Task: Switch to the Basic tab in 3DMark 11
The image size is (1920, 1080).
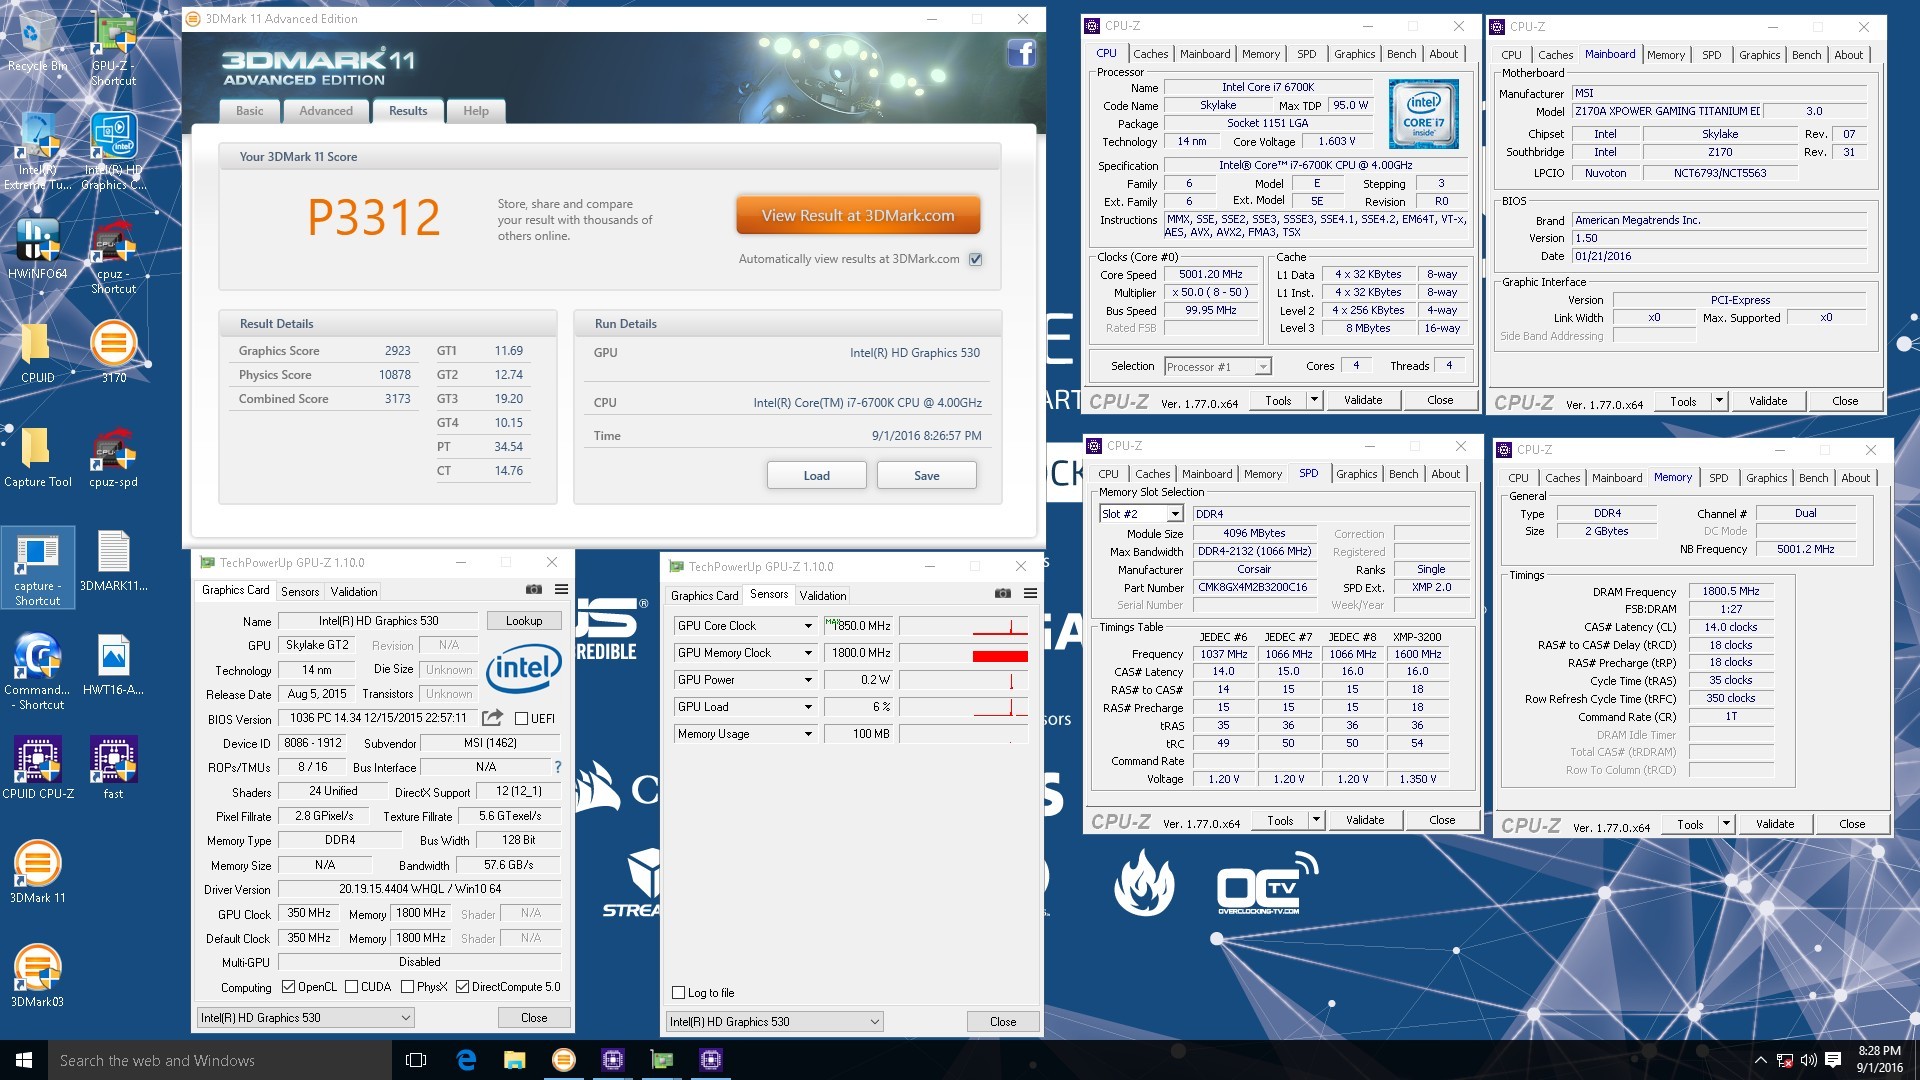Action: click(250, 111)
